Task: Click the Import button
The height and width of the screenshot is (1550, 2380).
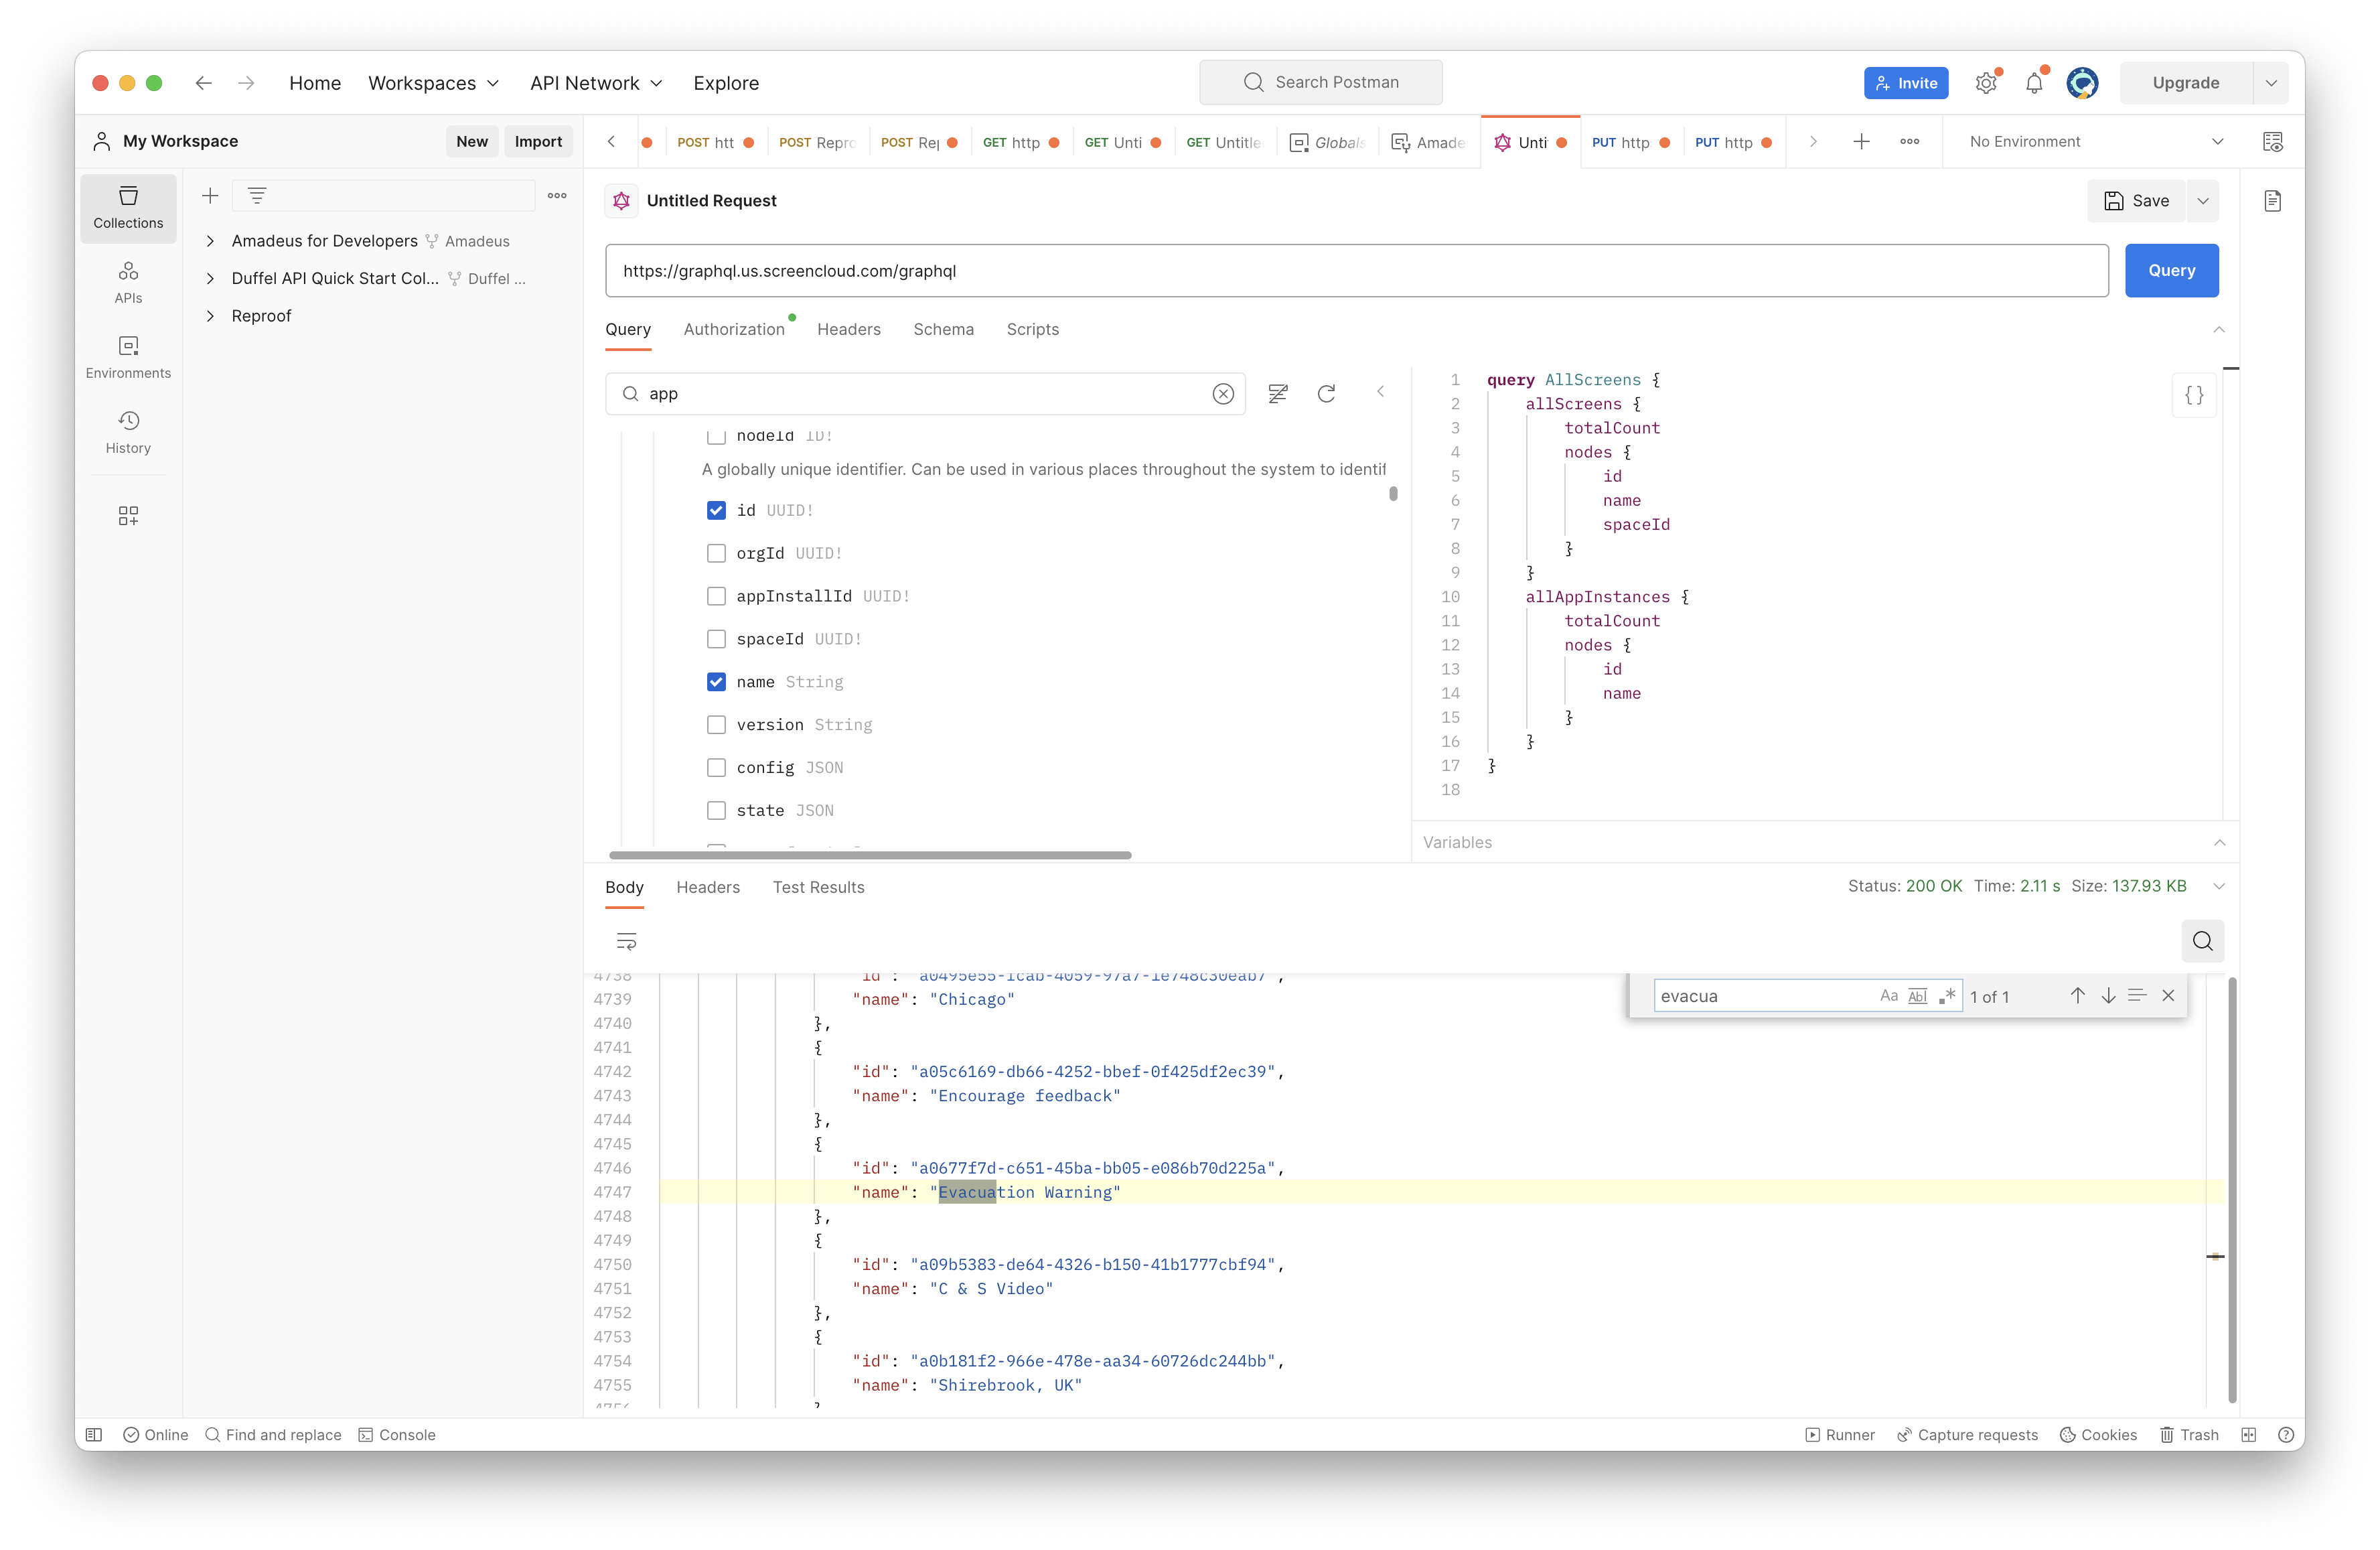Action: (x=538, y=142)
